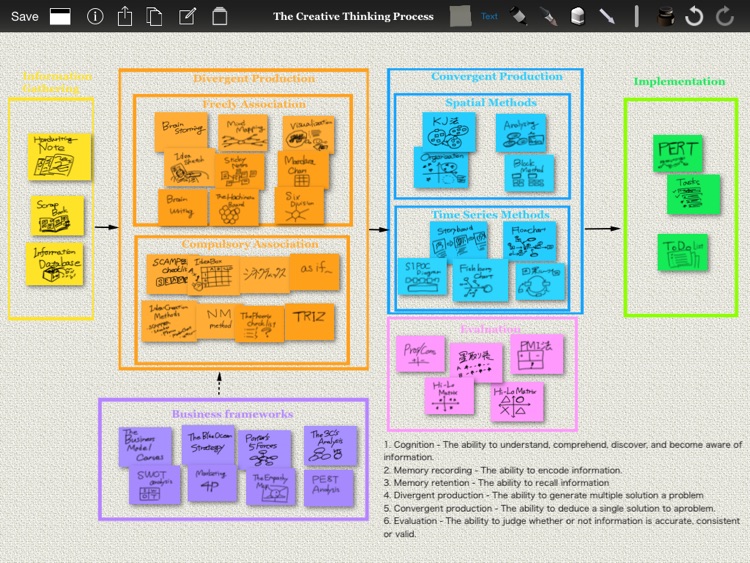Select the marker pen tool
This screenshot has height=563, width=750.
point(518,16)
